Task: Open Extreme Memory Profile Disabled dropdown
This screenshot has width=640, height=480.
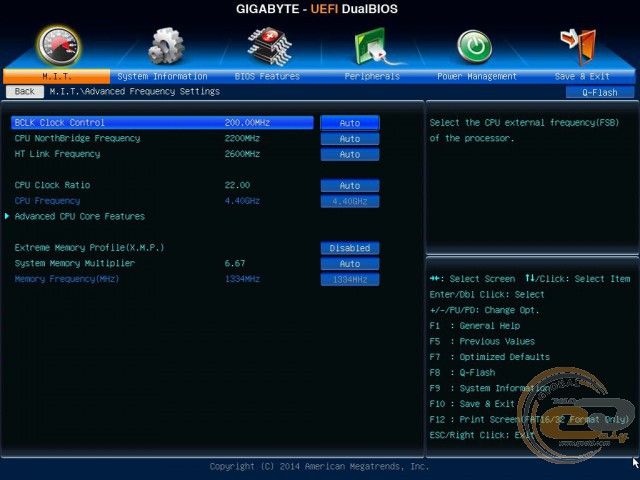Action: coord(350,248)
